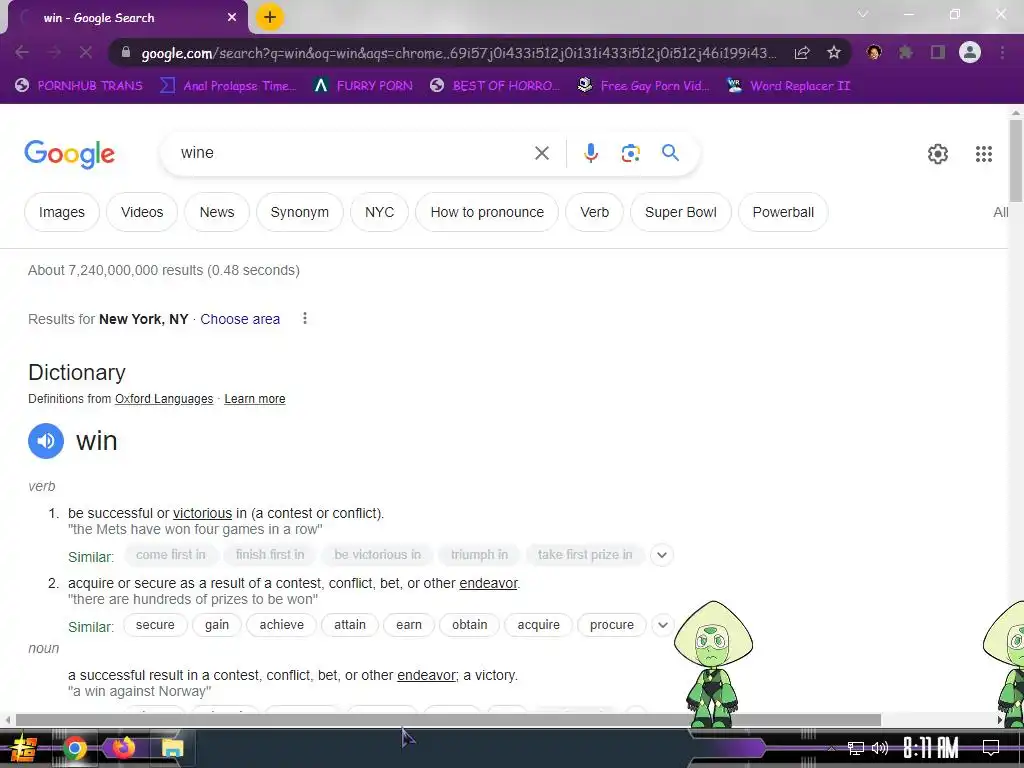Open the Google apps grid
The image size is (1024, 768).
pos(984,154)
